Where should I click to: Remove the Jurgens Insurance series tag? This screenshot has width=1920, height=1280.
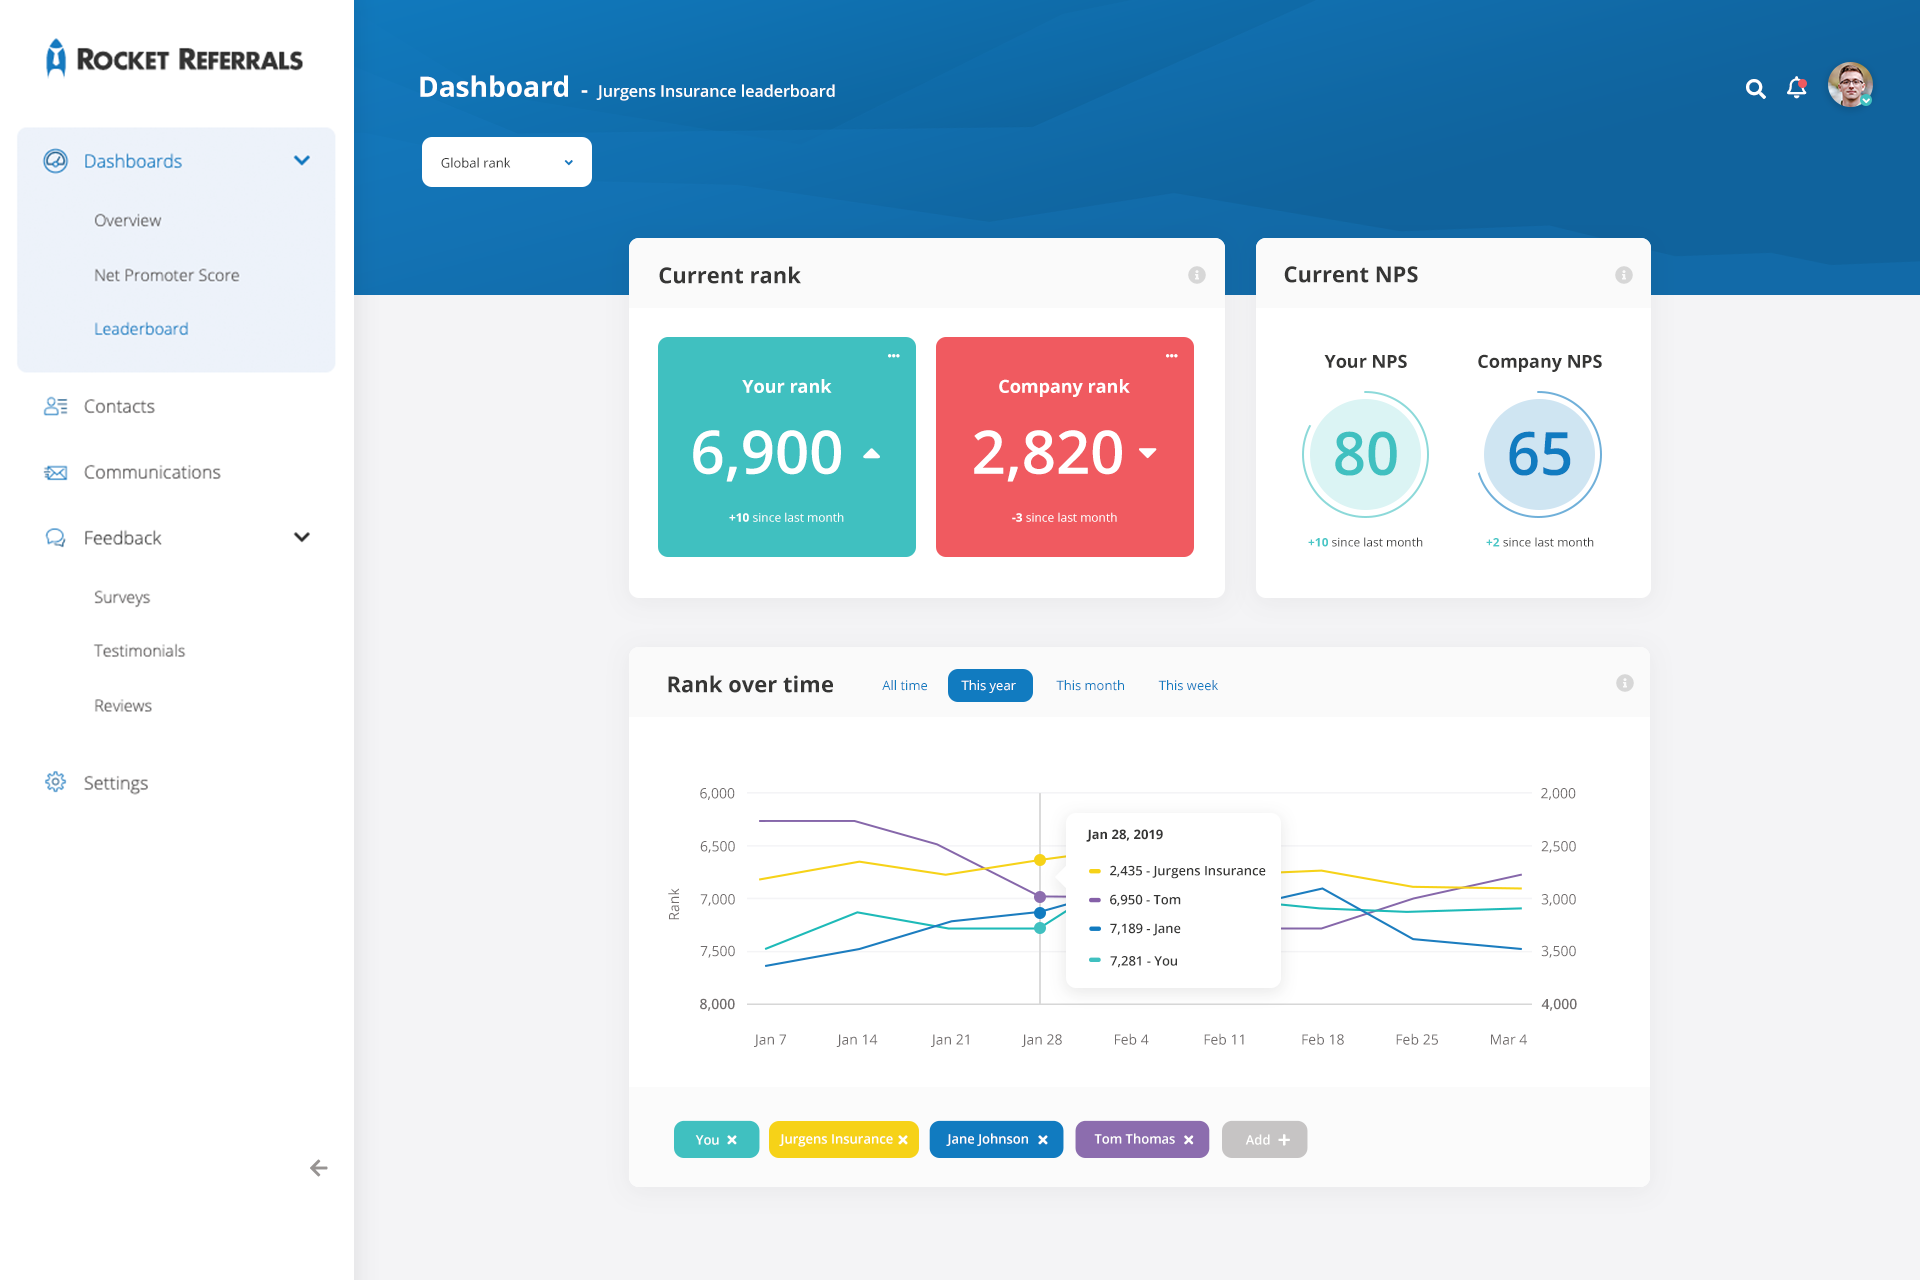tap(903, 1140)
